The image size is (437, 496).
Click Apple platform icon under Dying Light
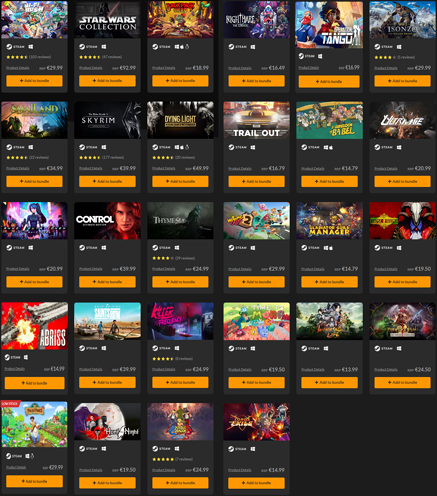click(x=182, y=147)
